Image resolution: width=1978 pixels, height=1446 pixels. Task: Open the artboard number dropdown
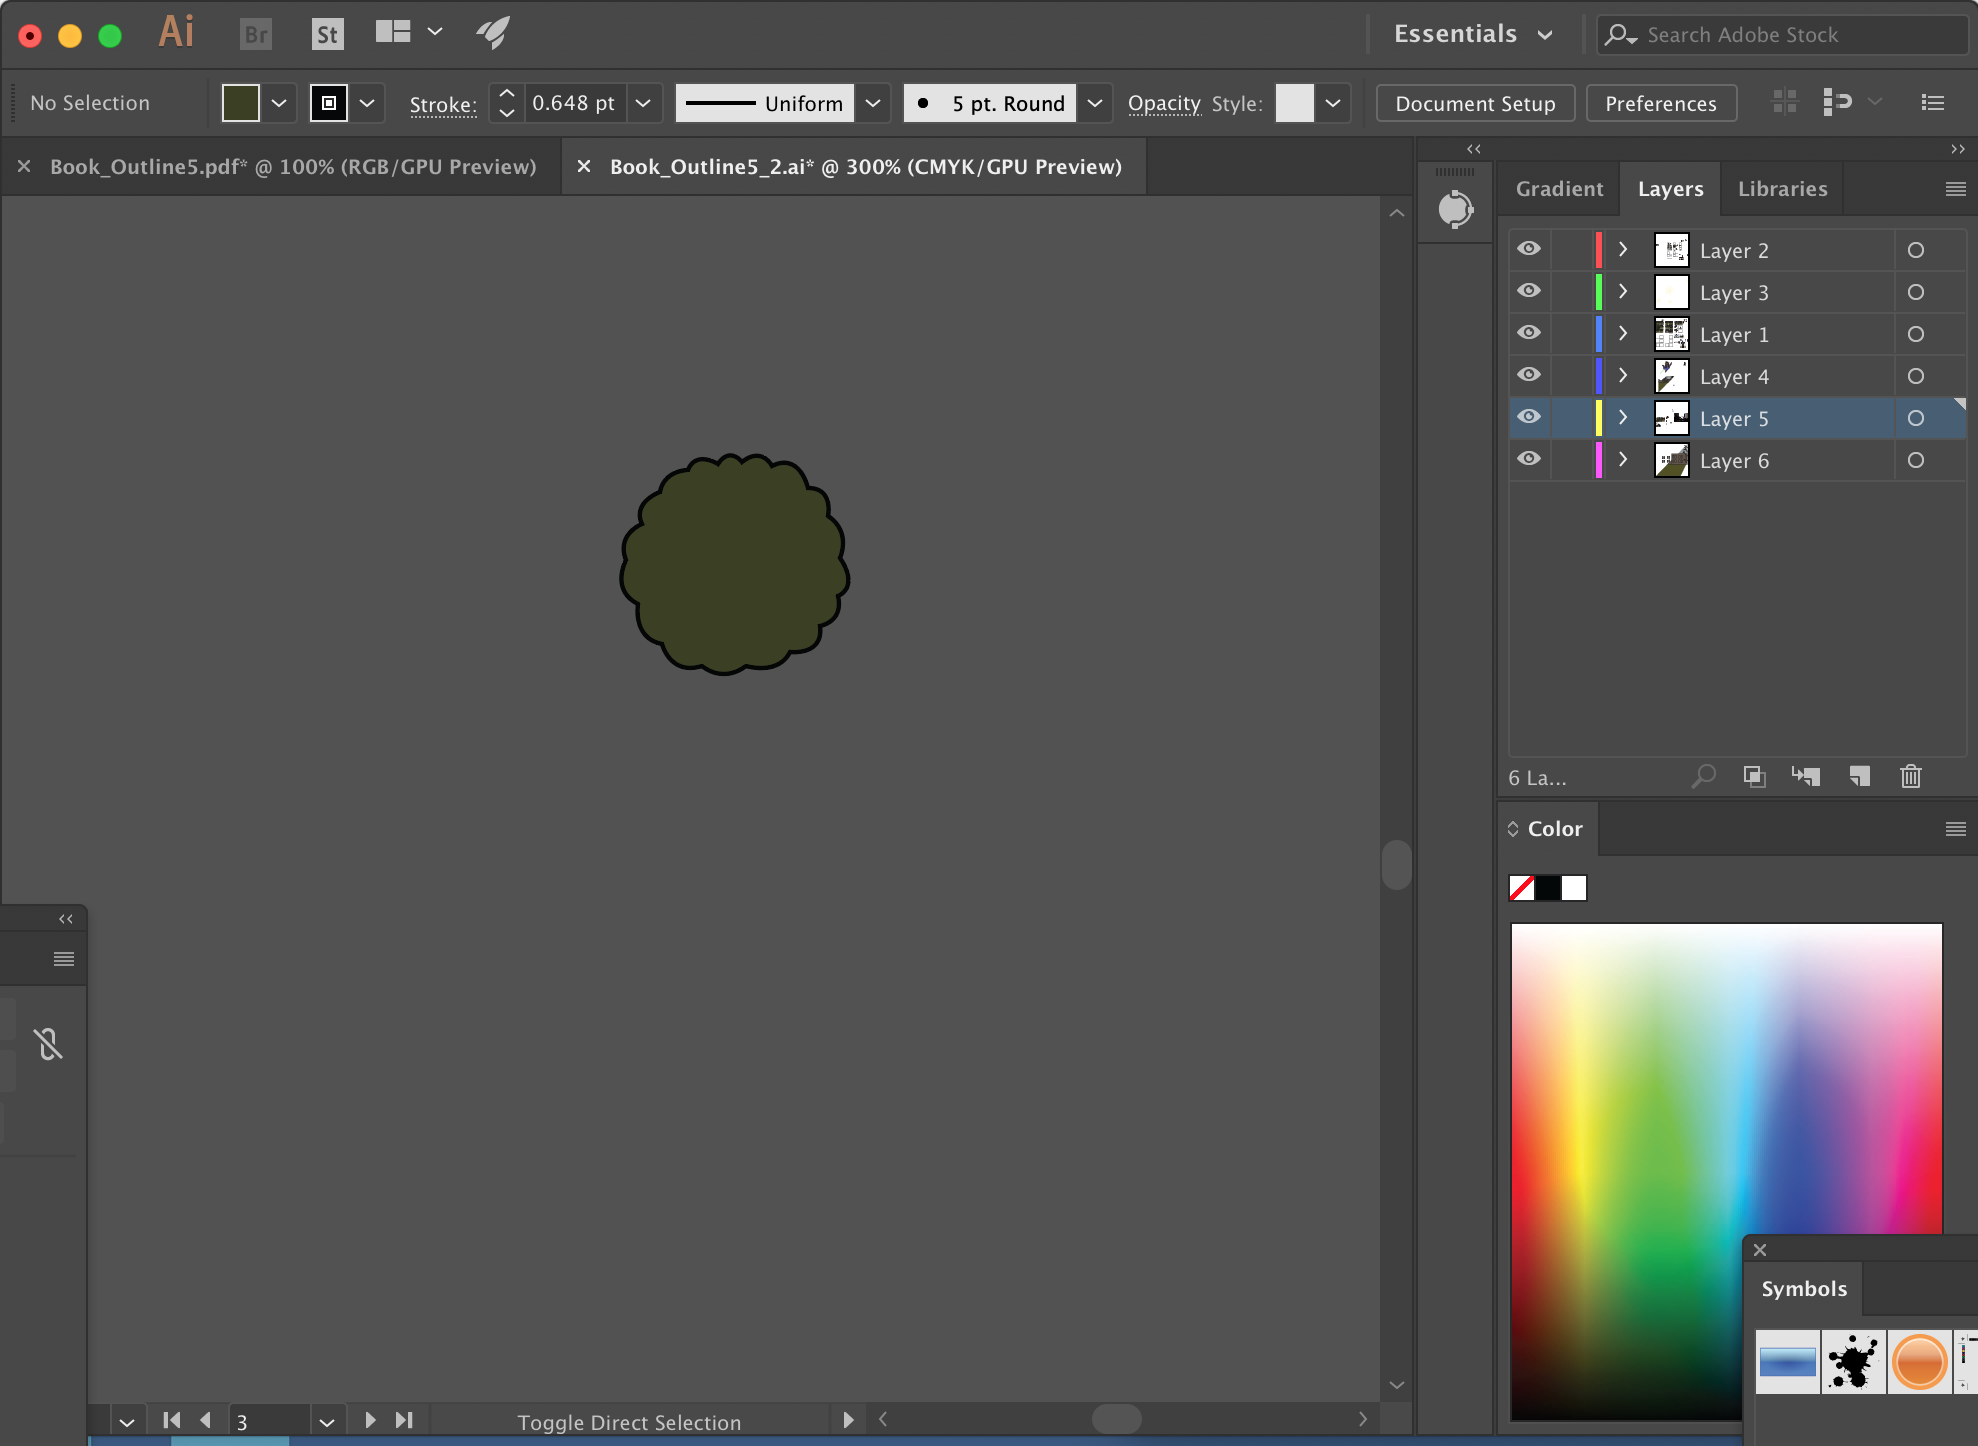326,1421
